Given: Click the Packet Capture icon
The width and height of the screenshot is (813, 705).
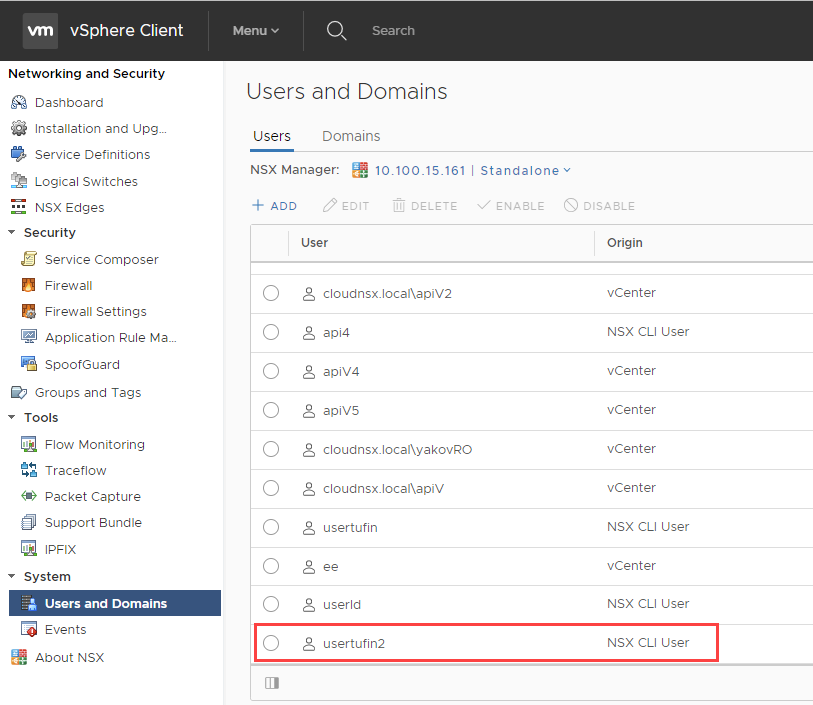Looking at the screenshot, I should [29, 496].
